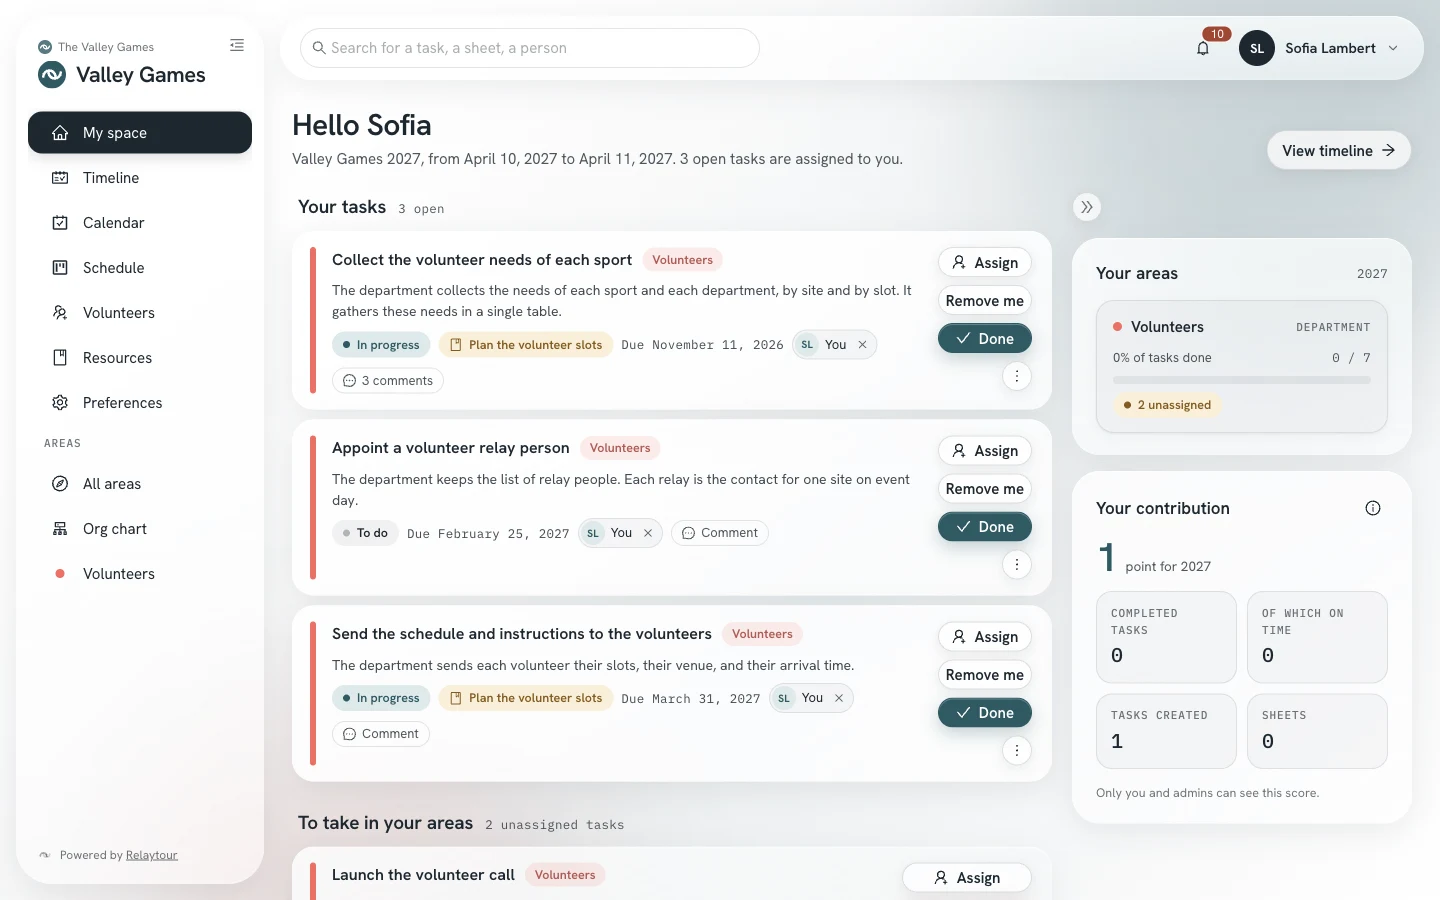Image resolution: width=1440 pixels, height=900 pixels.
Task: Open In progress status of Collect volunteer needs task
Action: click(381, 345)
